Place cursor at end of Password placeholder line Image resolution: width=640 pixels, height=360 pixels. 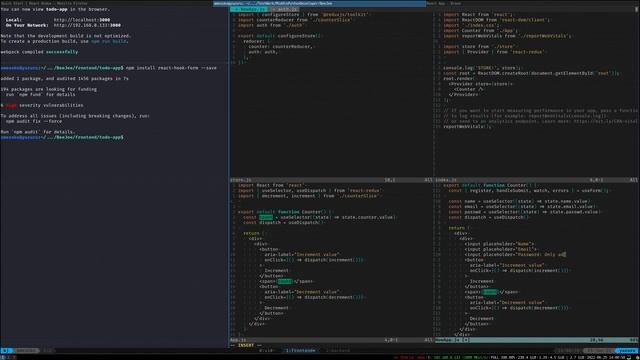[x=564, y=254]
